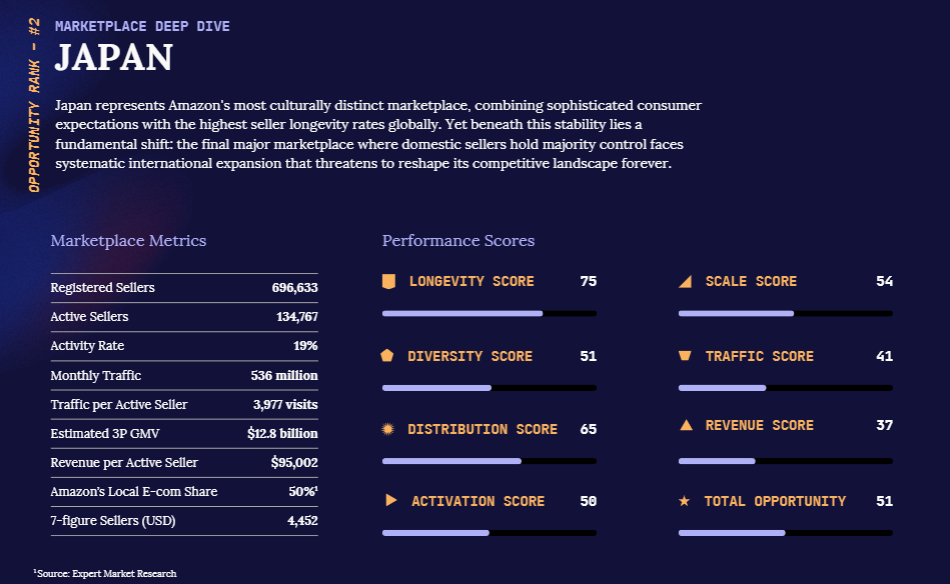Click the Scale Score progress bar
The height and width of the screenshot is (584, 950).
pos(785,313)
